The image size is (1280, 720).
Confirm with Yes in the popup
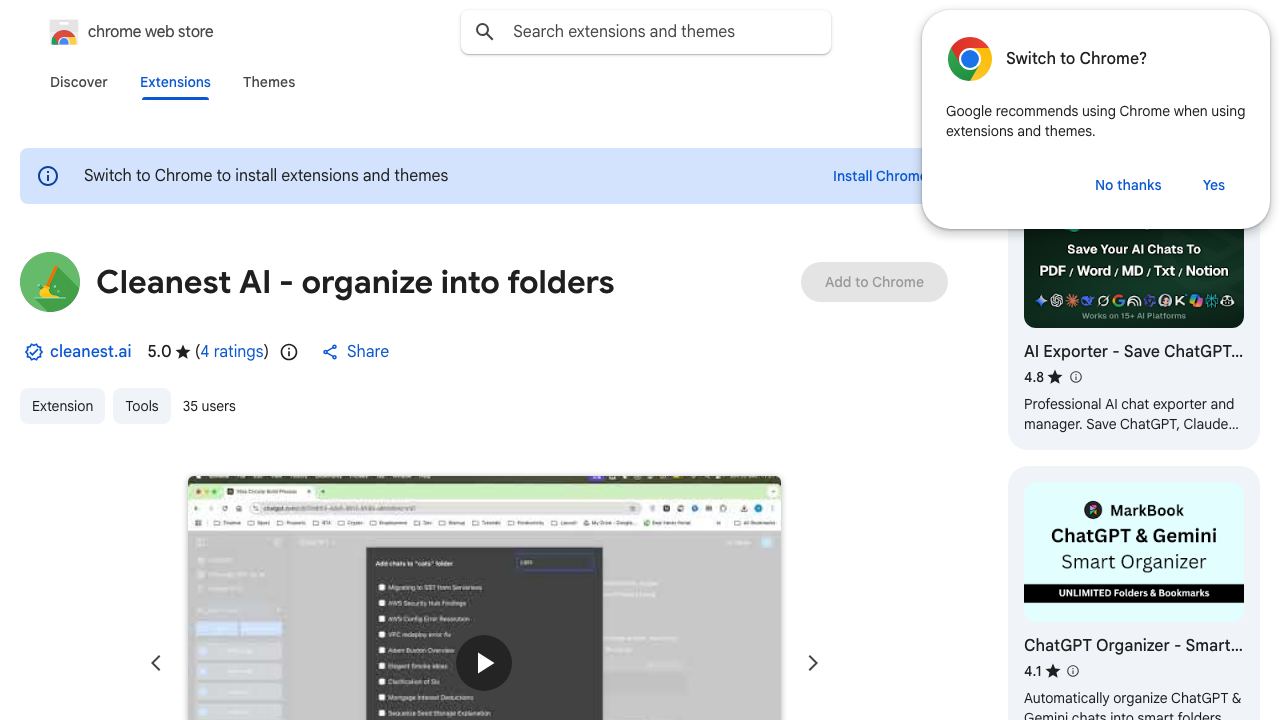(1214, 185)
